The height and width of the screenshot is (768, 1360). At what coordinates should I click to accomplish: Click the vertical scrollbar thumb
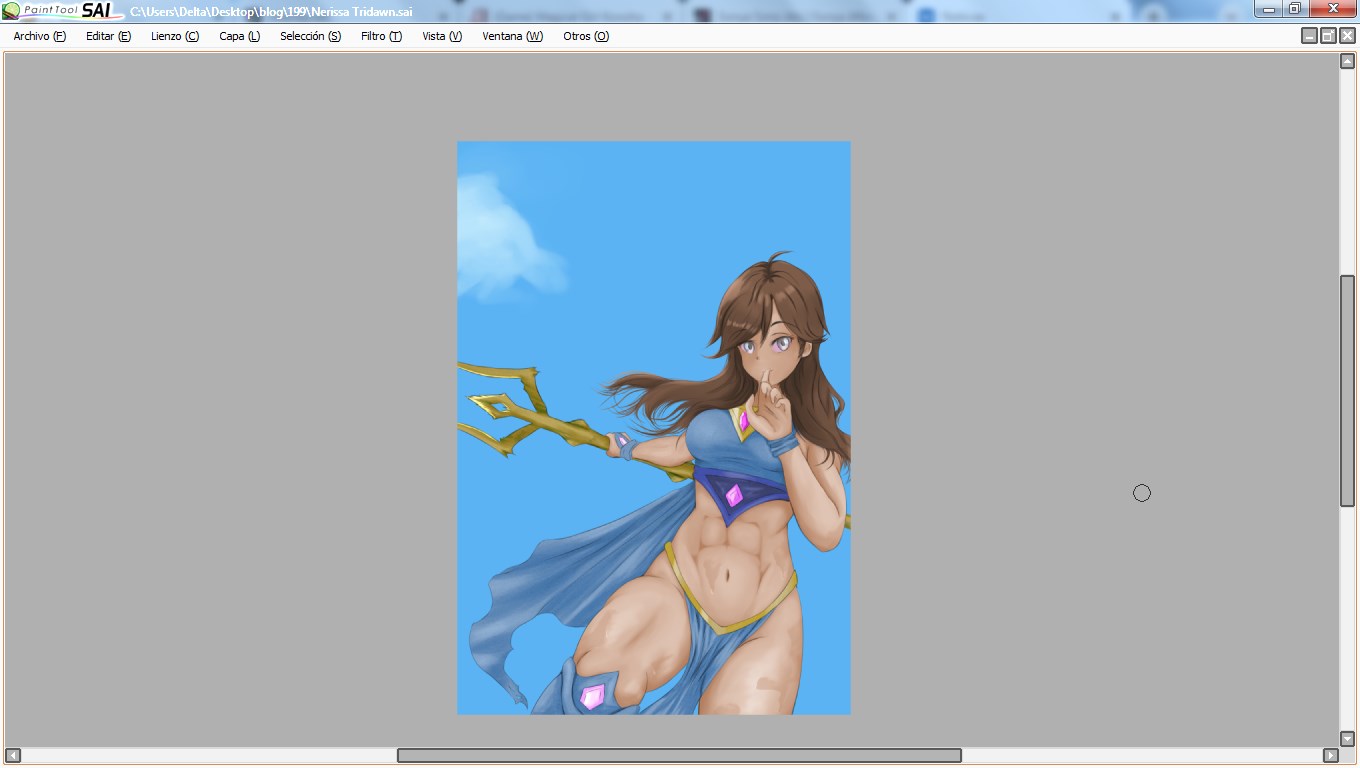pyautogui.click(x=1347, y=390)
